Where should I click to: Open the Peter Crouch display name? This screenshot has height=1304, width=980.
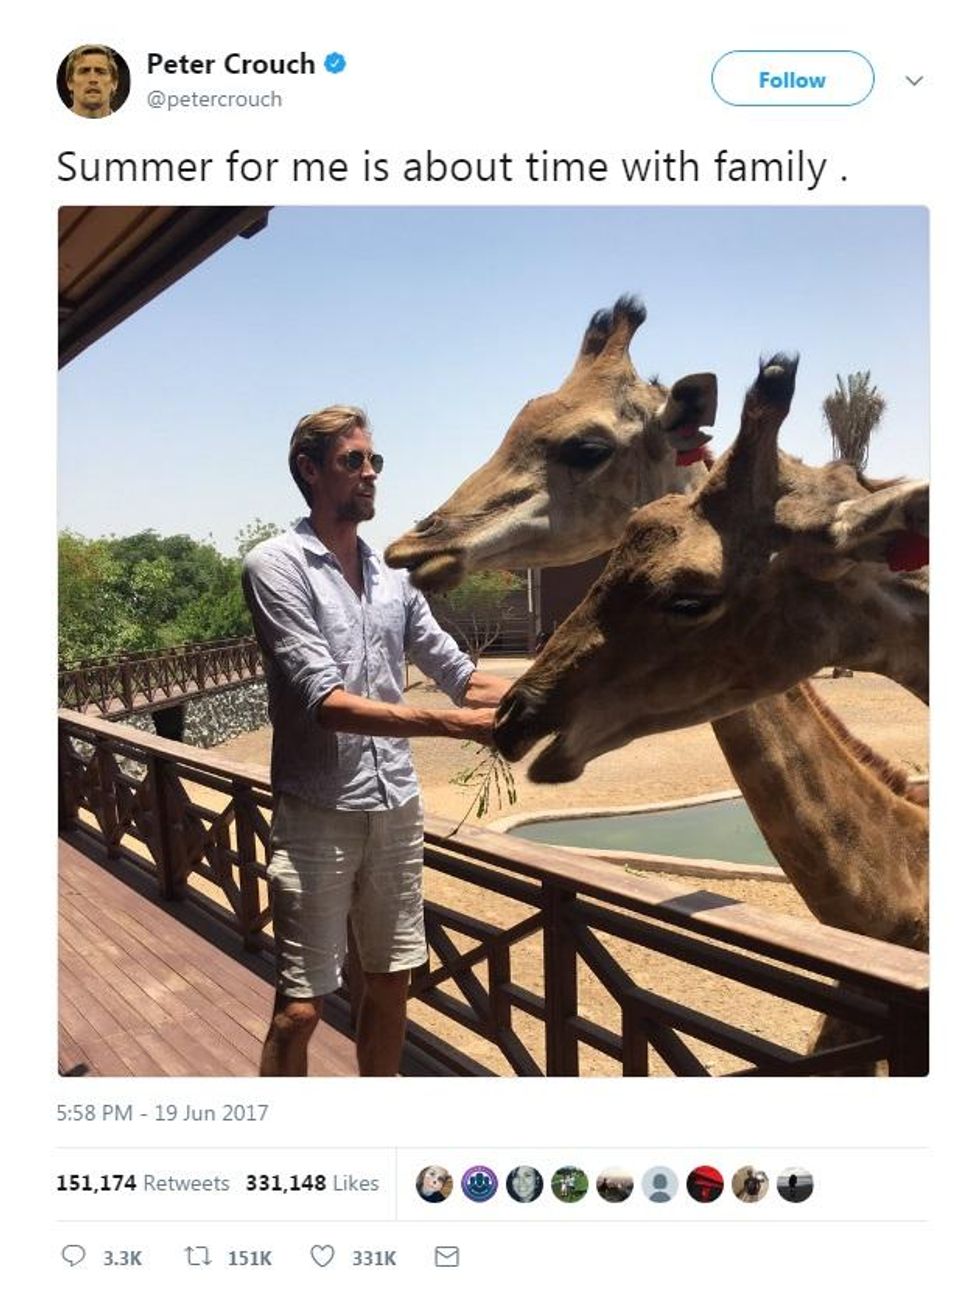[x=230, y=64]
